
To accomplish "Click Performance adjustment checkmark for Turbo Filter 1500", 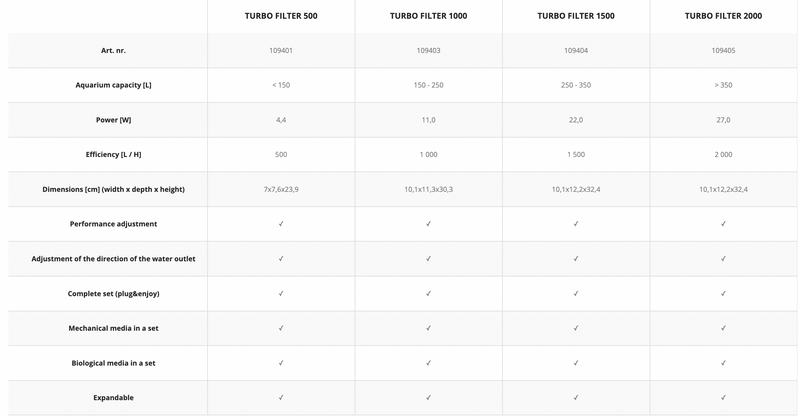I will click(x=576, y=224).
